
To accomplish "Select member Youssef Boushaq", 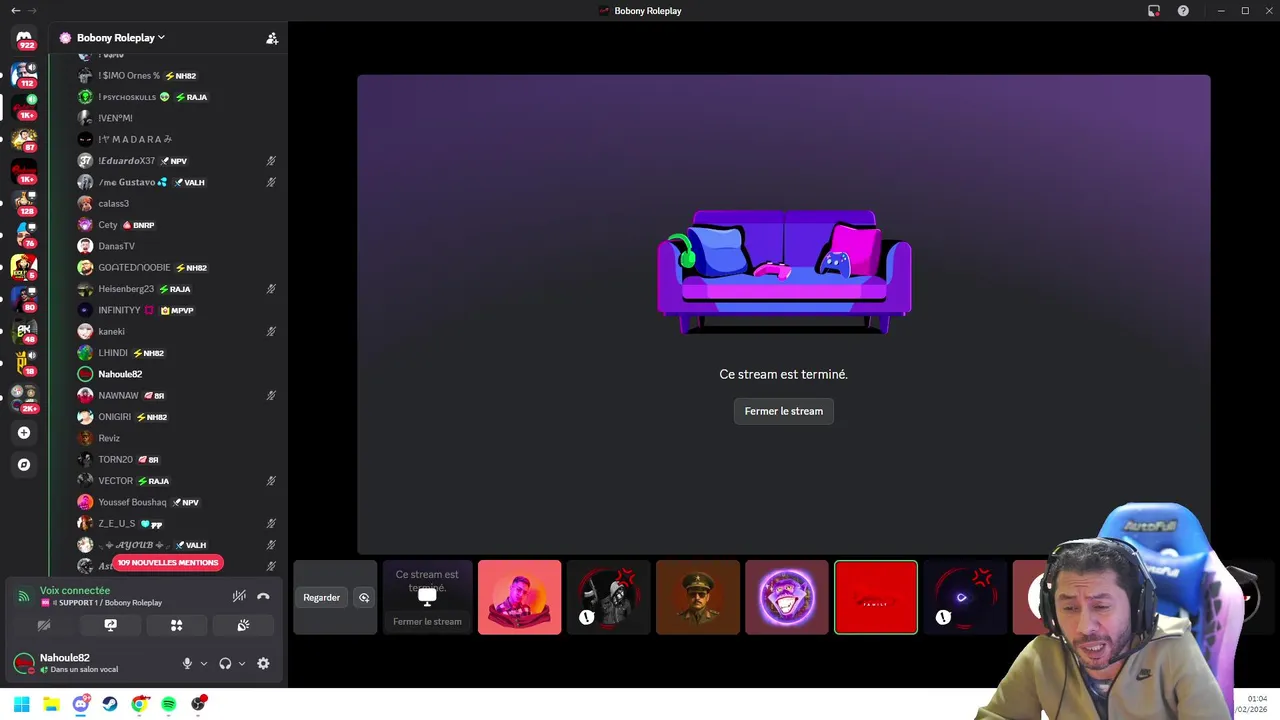I will 132,502.
